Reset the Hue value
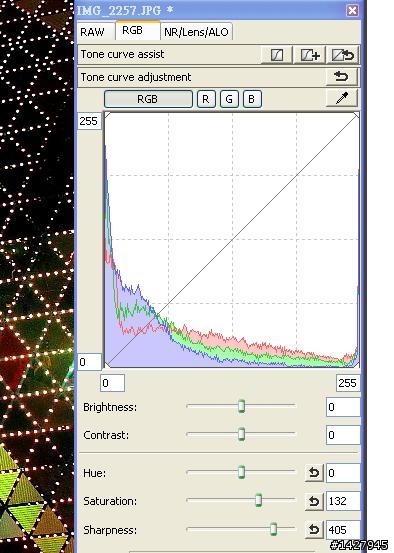 (314, 473)
